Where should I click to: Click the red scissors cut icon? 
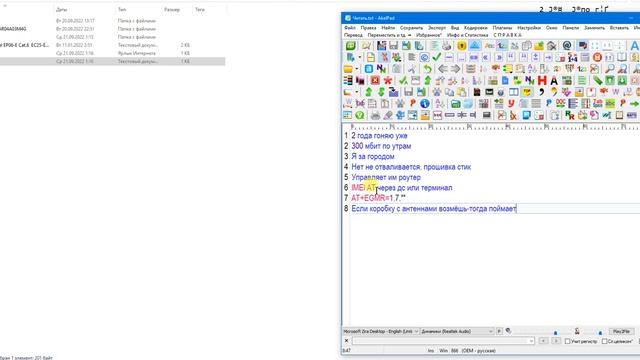384,57
